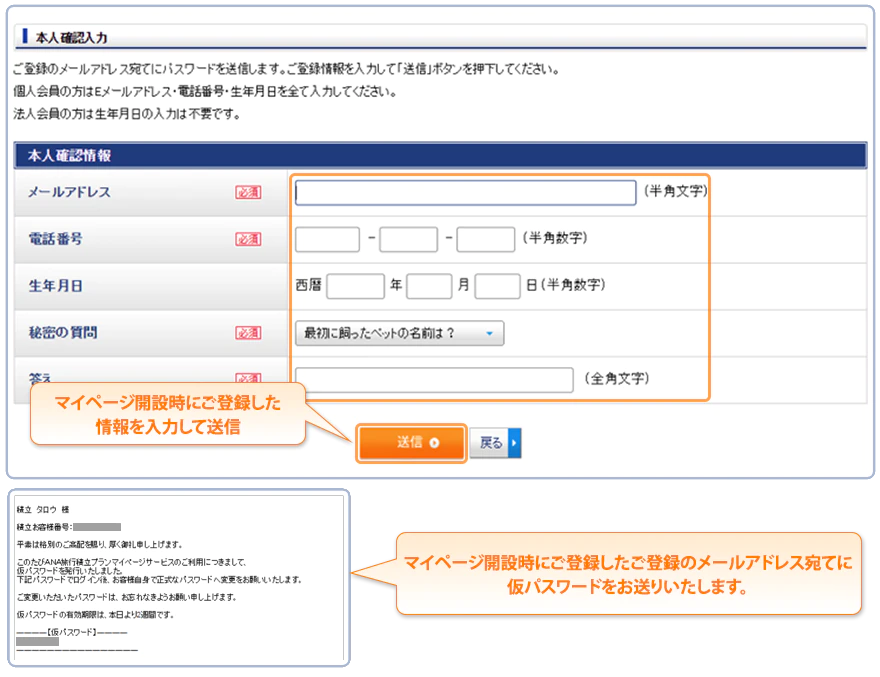Click the blue arrow beside 戻る
Screen dimensions: 880x677
pos(514,443)
